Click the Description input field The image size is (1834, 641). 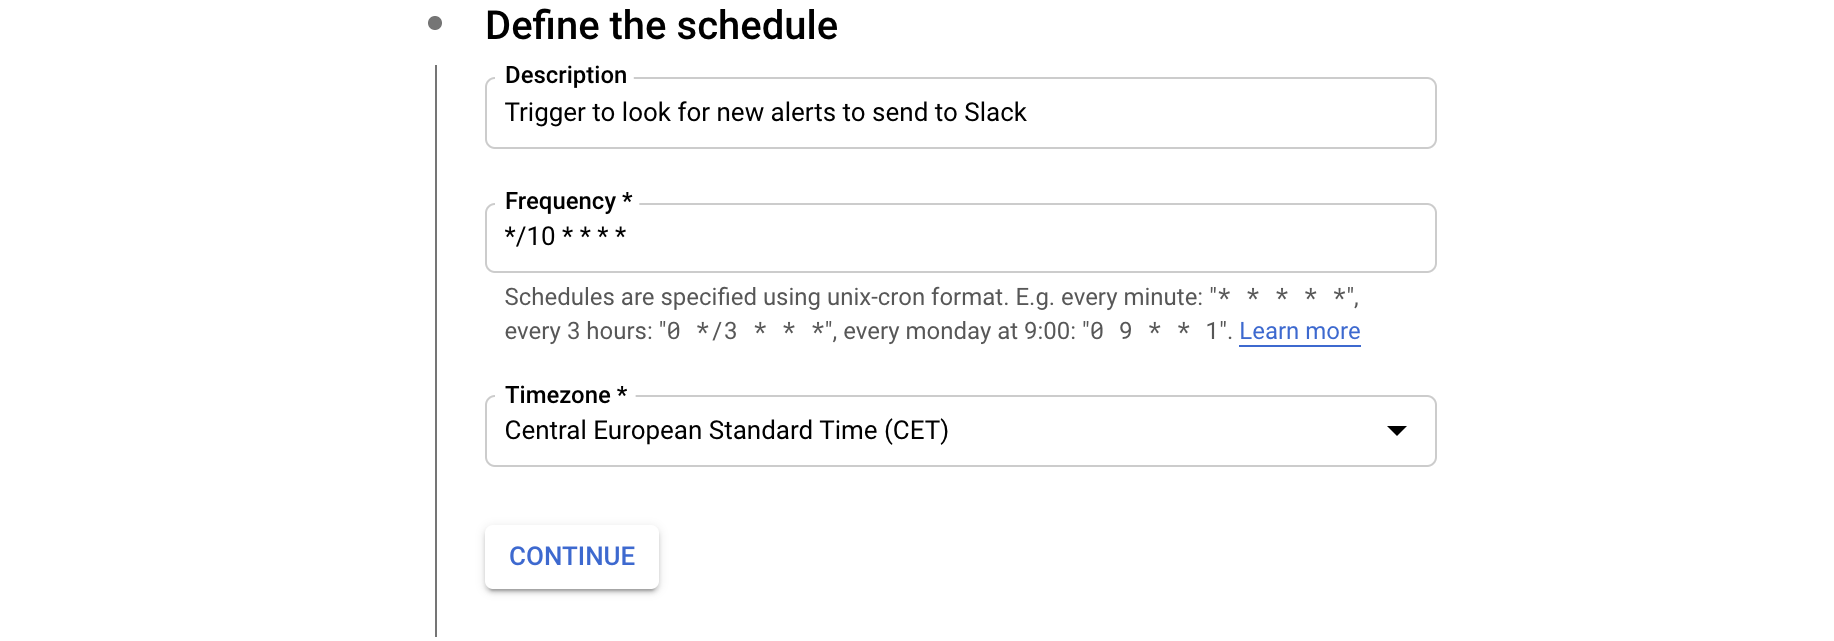[x=1200, y=113]
